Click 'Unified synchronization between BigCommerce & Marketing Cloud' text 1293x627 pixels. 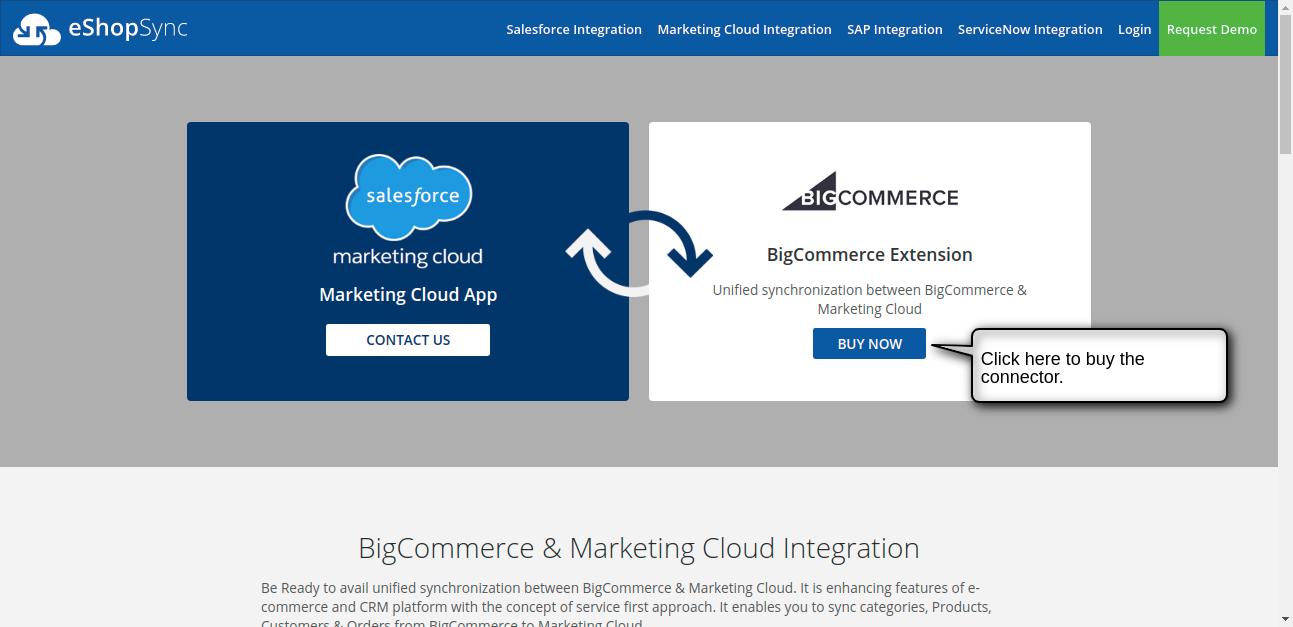[870, 299]
